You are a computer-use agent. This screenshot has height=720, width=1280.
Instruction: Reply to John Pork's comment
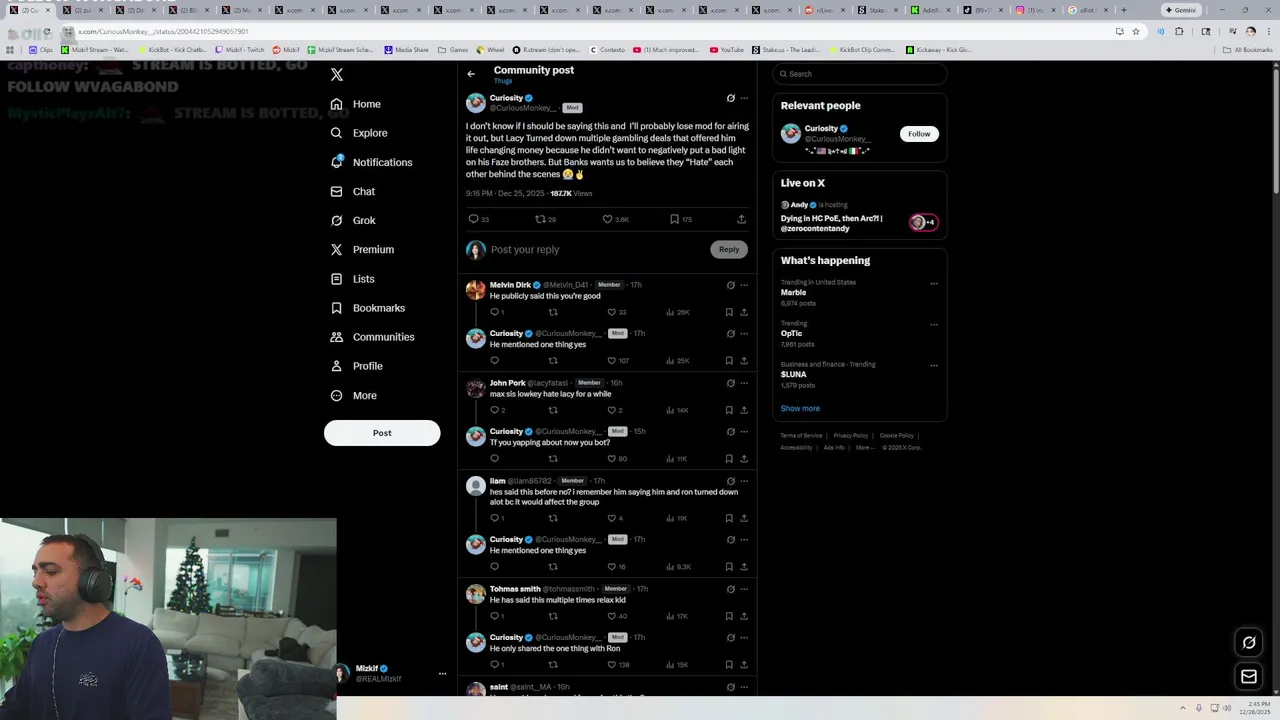click(x=497, y=410)
